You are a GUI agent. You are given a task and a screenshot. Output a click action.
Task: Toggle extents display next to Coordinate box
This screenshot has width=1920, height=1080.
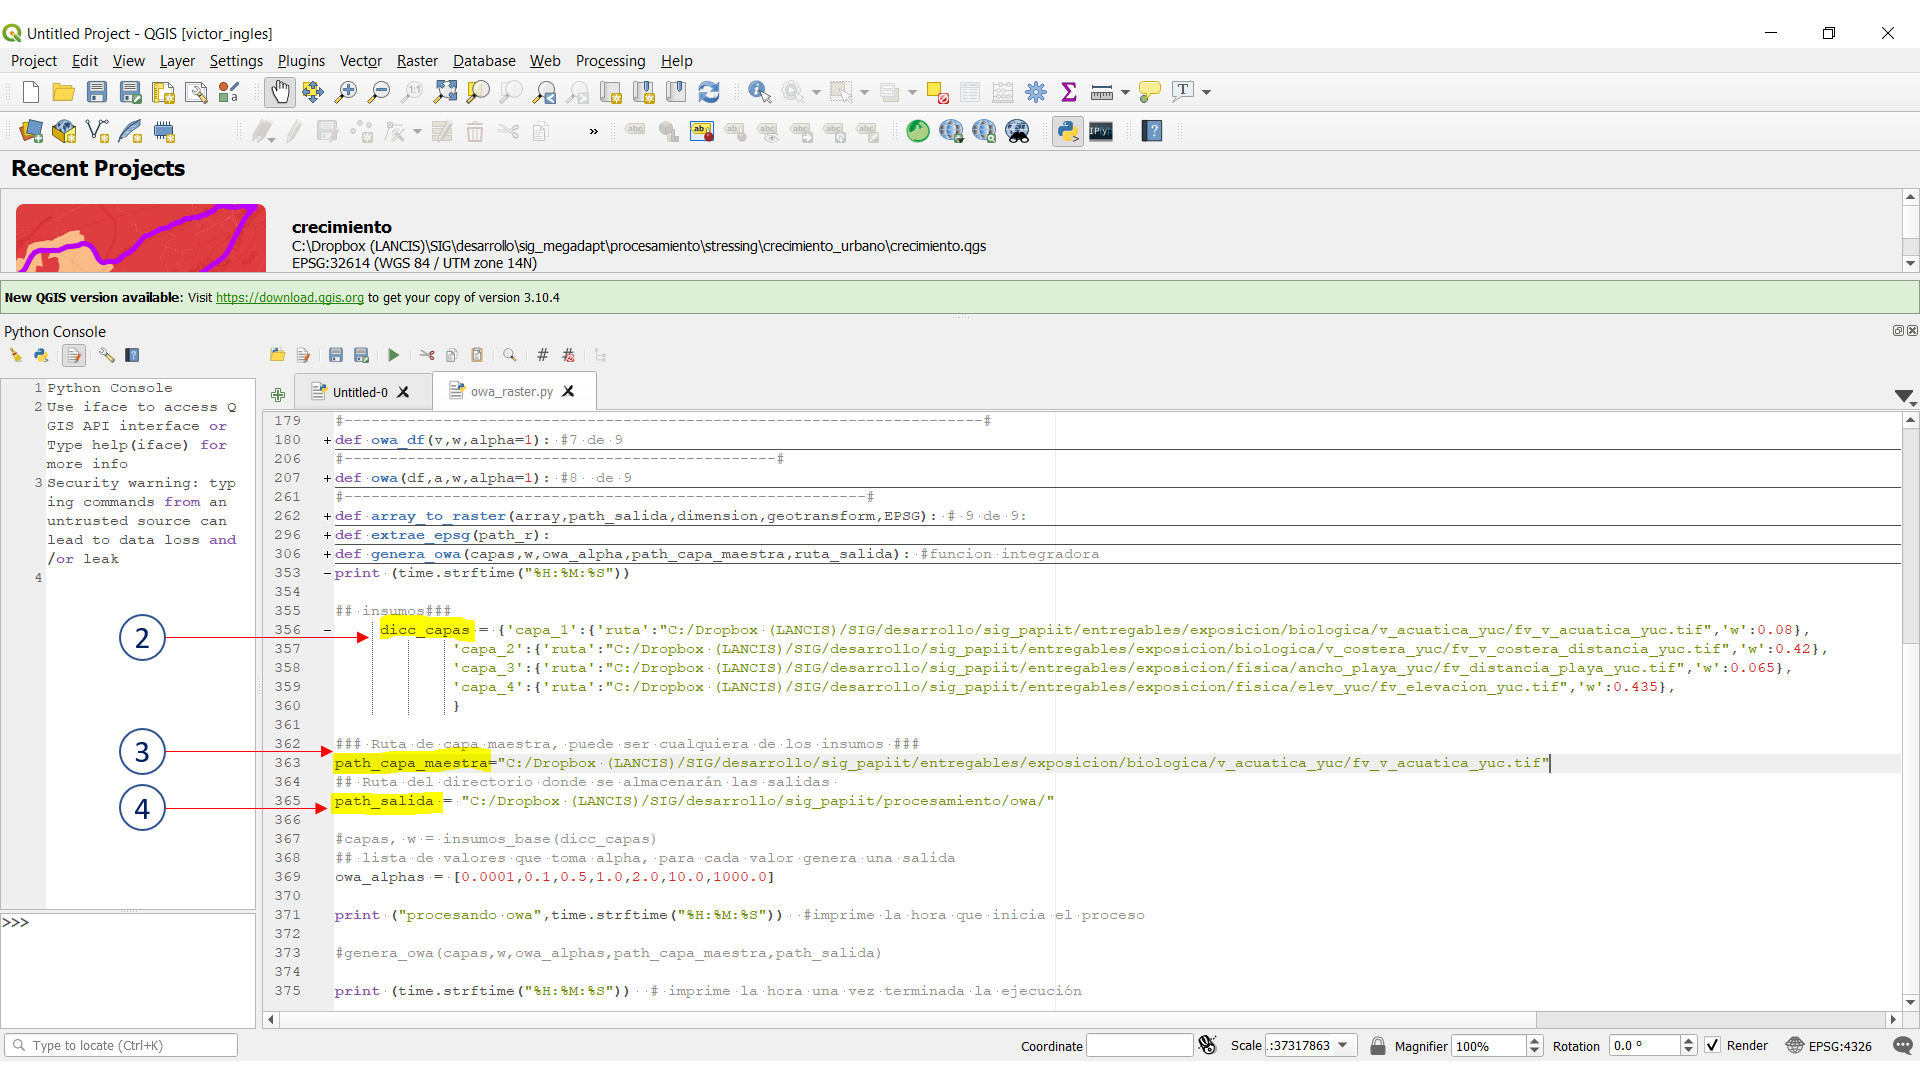[1207, 1046]
